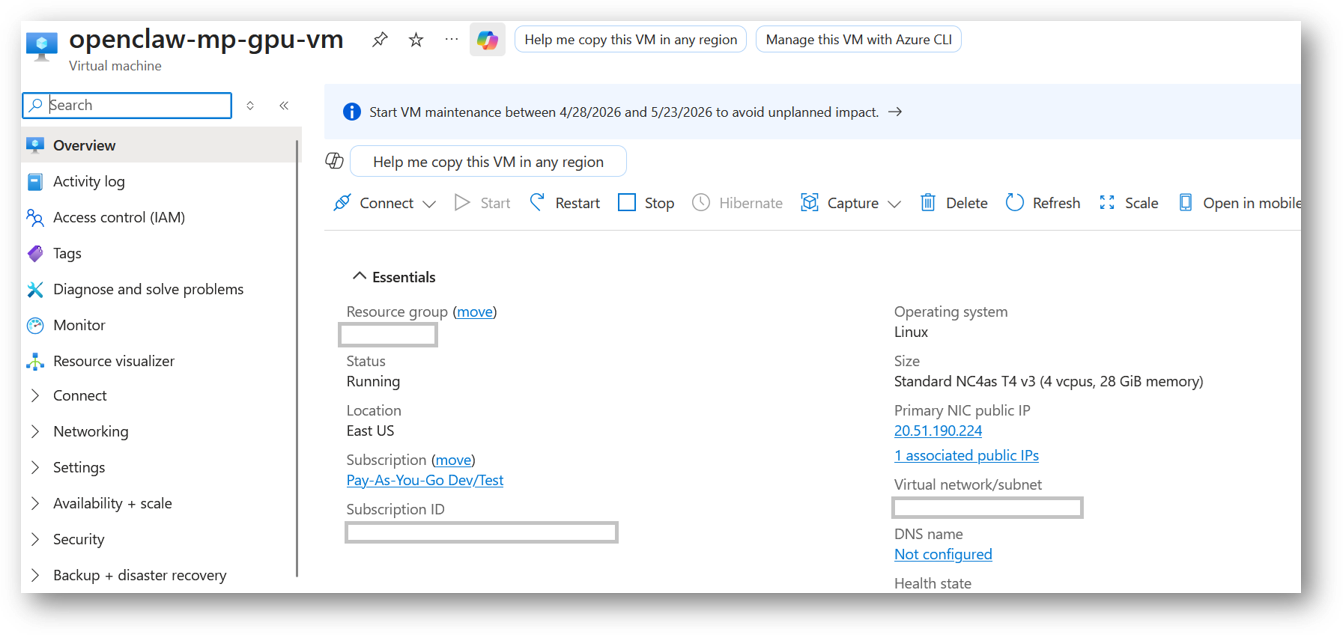The height and width of the screenshot is (635, 1343).
Task: Open Pay-As-You-Go Dev/Test subscription link
Action: tap(425, 480)
